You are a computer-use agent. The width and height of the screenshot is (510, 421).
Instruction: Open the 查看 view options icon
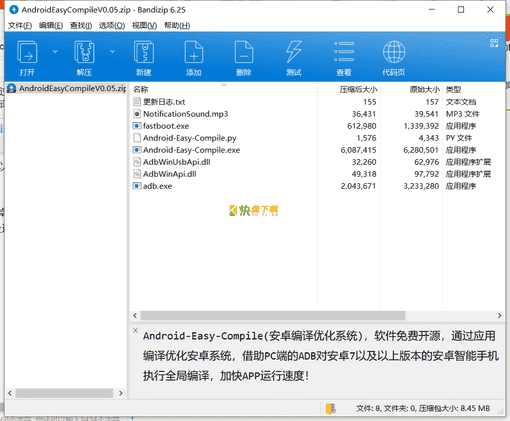click(x=344, y=58)
